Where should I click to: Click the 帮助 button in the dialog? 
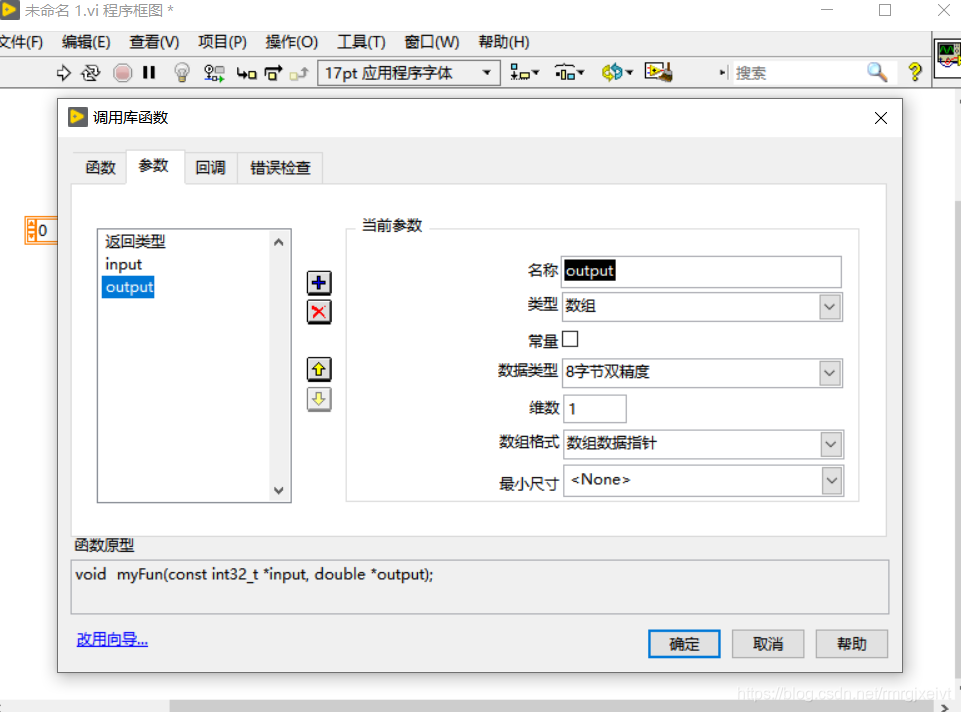tap(852, 644)
